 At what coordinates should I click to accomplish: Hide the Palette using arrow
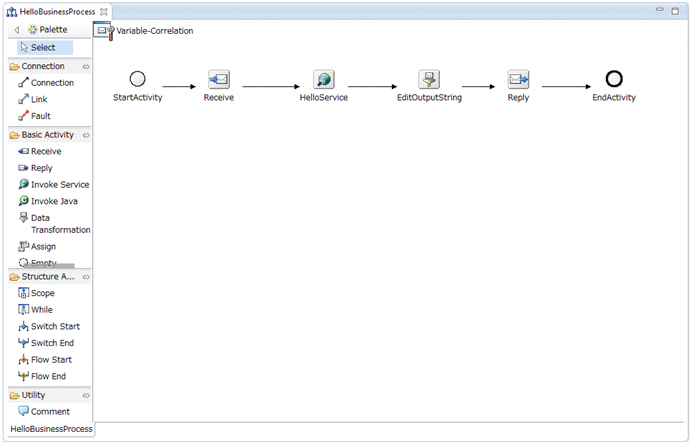pyautogui.click(x=17, y=30)
